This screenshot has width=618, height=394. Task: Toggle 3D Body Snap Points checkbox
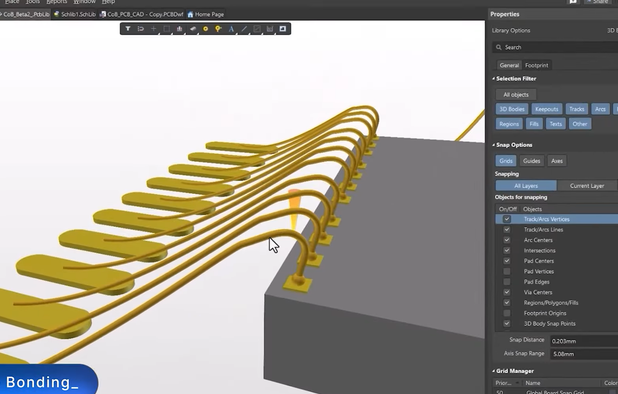click(x=507, y=323)
